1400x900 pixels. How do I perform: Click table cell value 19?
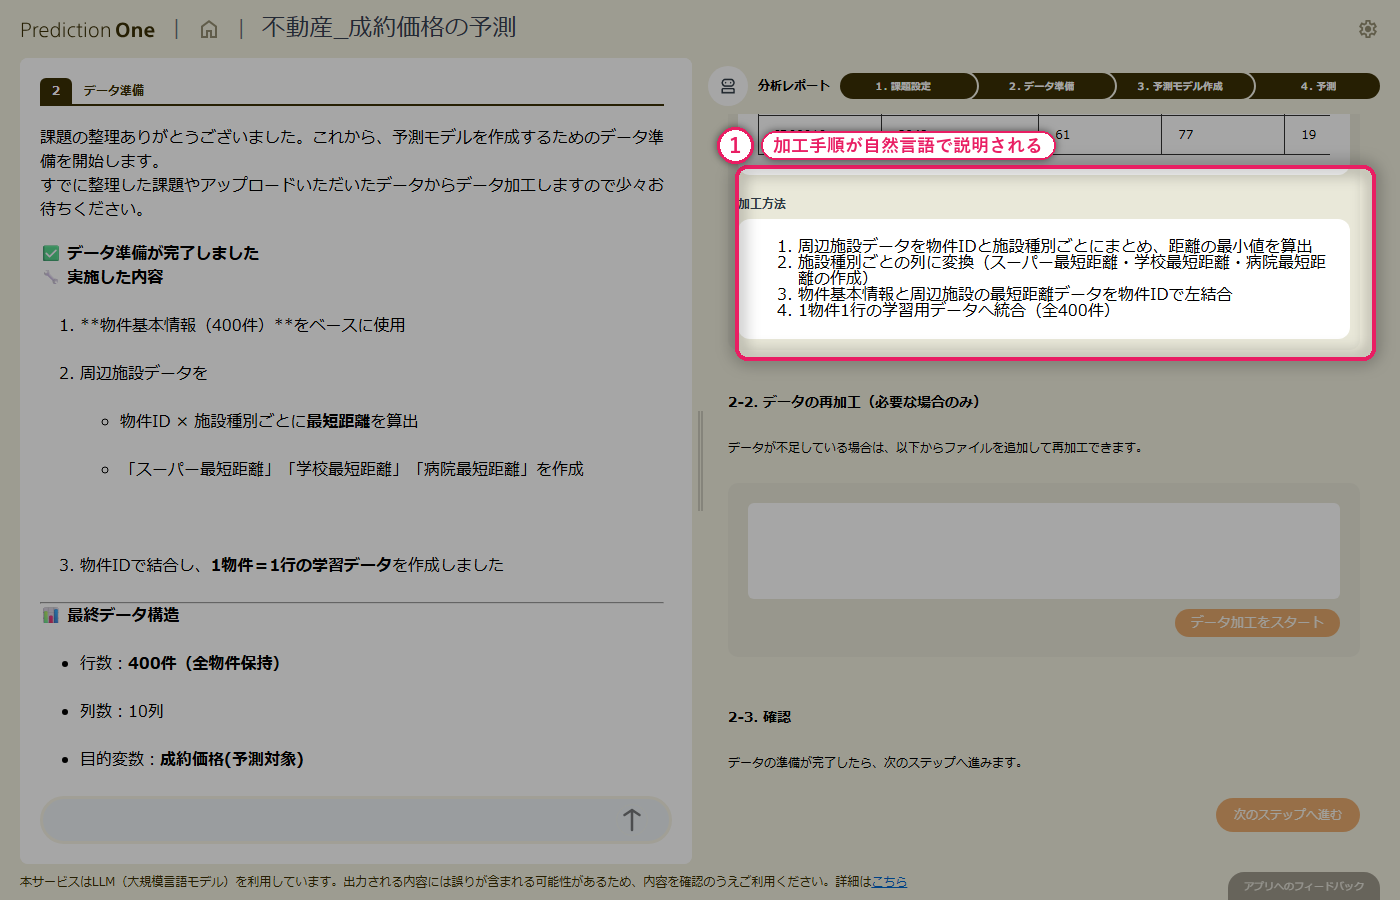point(1309,134)
